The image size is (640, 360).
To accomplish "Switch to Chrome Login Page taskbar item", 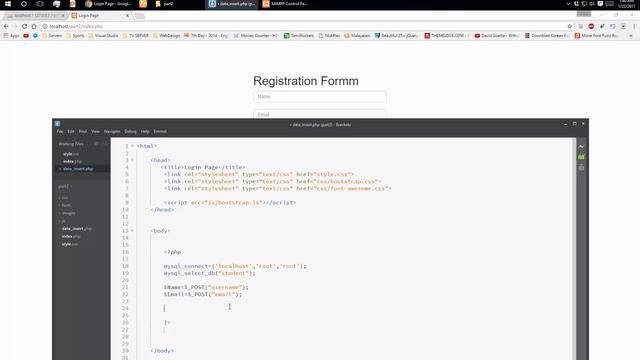I will (109, 4).
